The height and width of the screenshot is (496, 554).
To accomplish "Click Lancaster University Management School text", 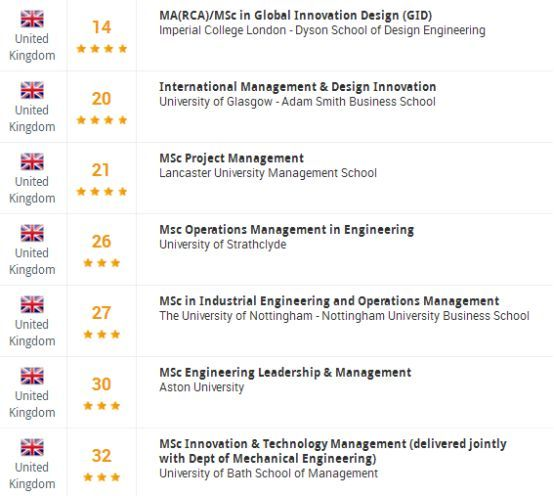I will coord(268,173).
